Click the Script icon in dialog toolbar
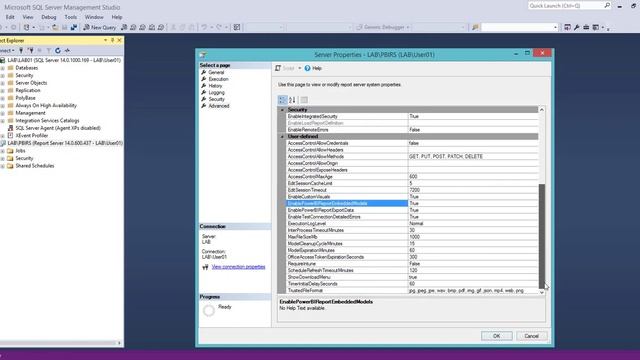Screen dimensions: 640x360 click(x=278, y=68)
